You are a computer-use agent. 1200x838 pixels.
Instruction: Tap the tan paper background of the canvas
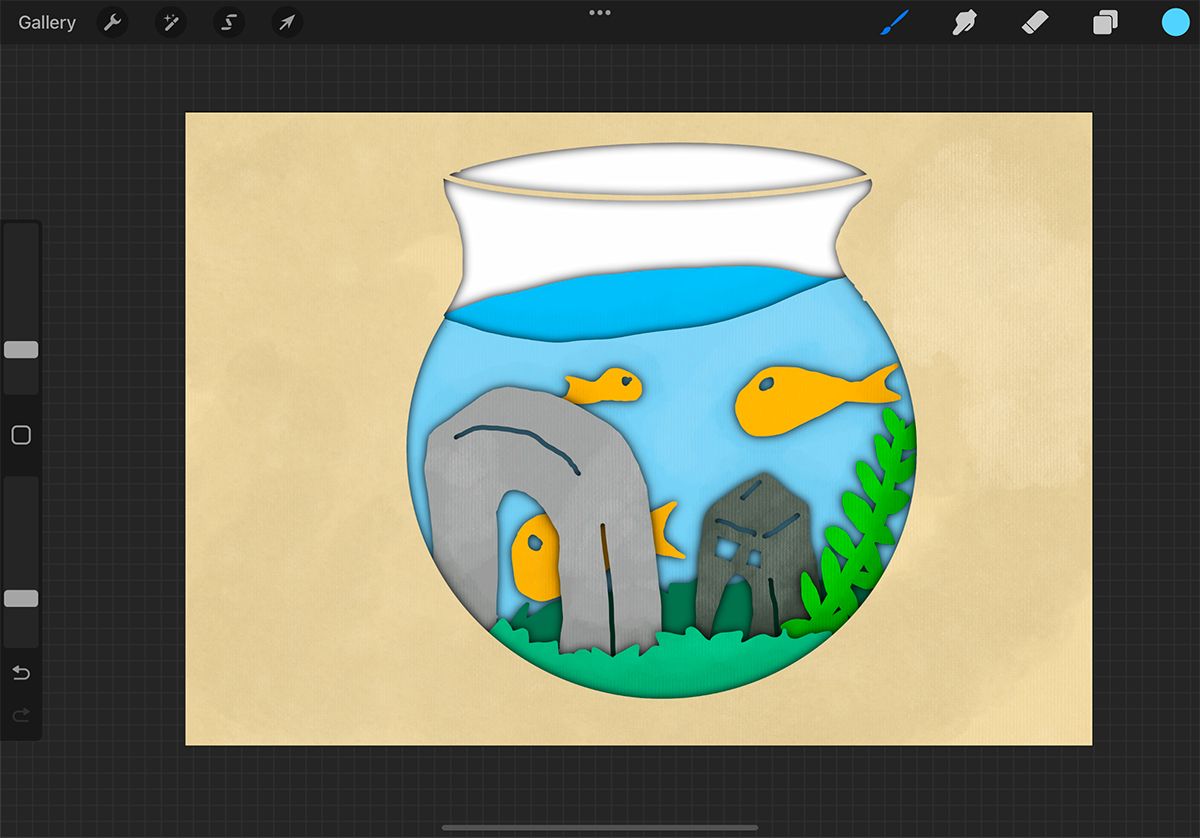pos(280,200)
